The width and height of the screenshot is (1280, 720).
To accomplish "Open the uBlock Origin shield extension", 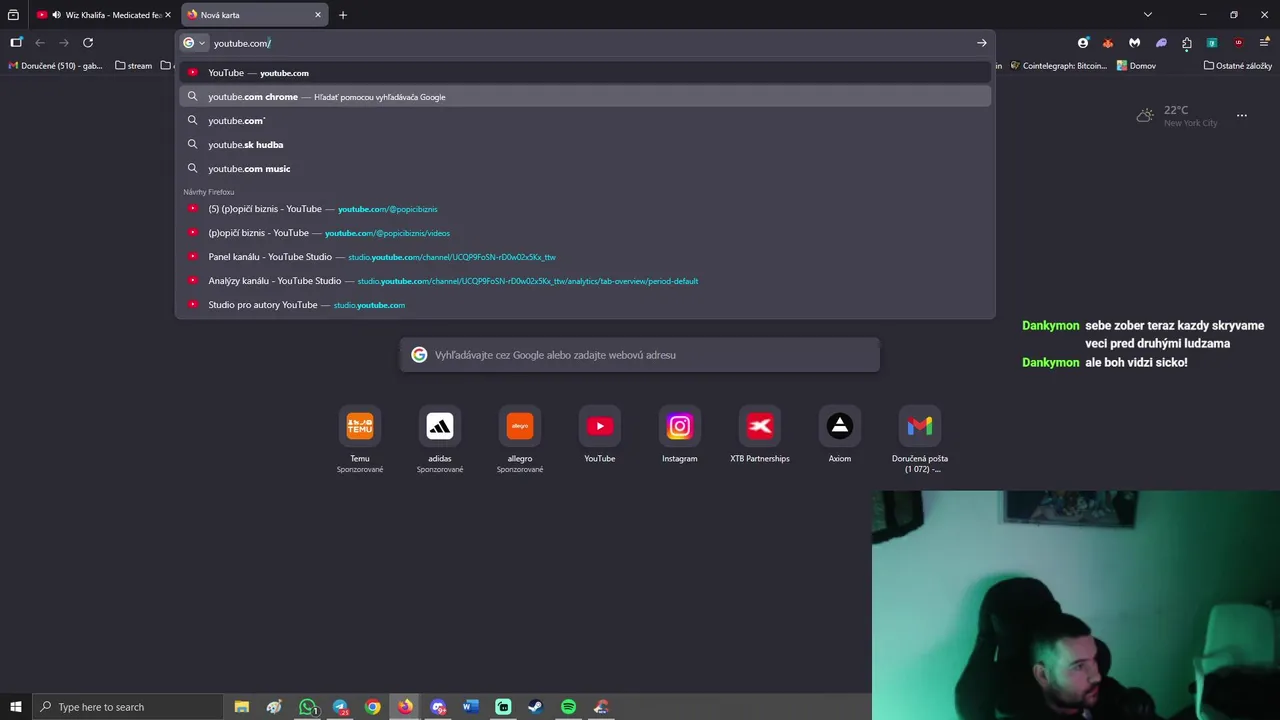I will [x=1238, y=43].
